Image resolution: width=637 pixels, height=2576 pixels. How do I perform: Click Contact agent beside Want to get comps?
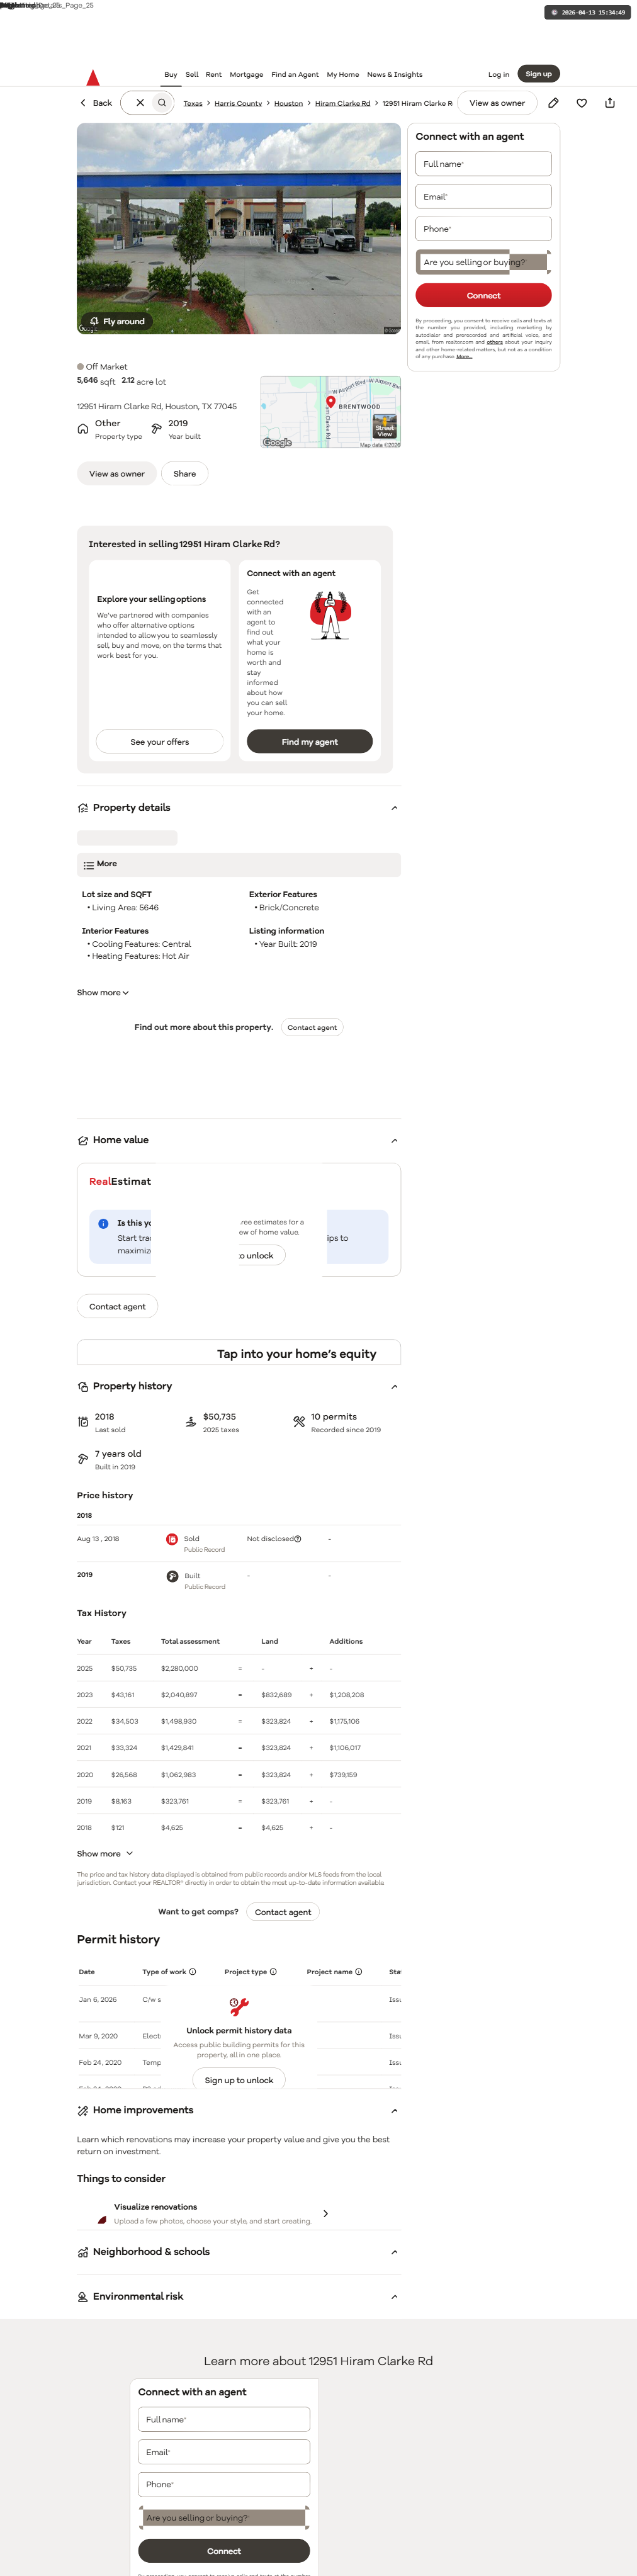283,1912
